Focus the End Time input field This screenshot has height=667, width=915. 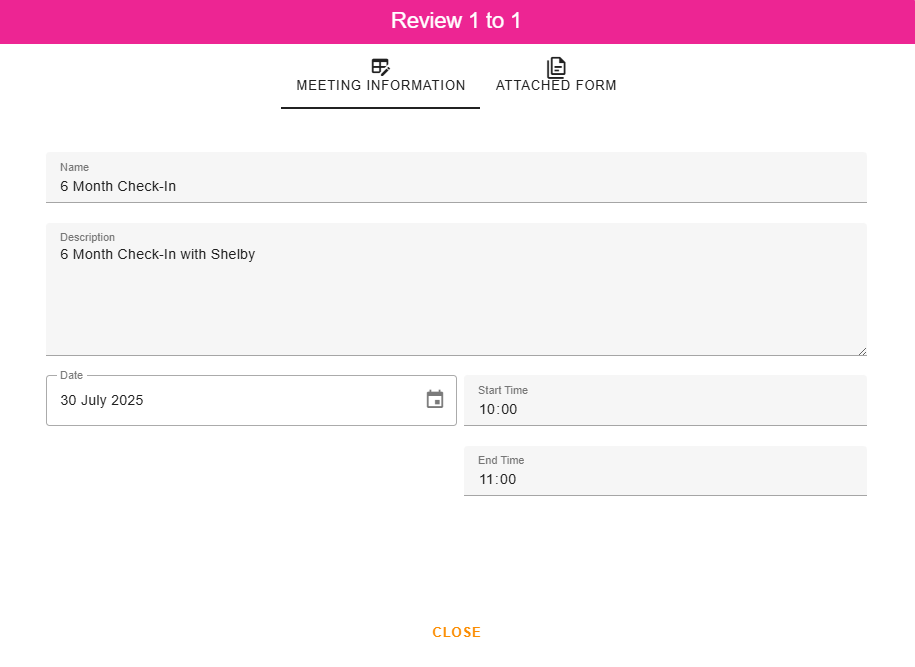(x=665, y=479)
